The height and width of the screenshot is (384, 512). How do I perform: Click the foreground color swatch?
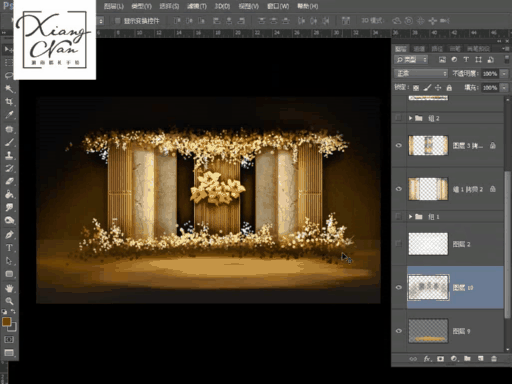point(6,322)
